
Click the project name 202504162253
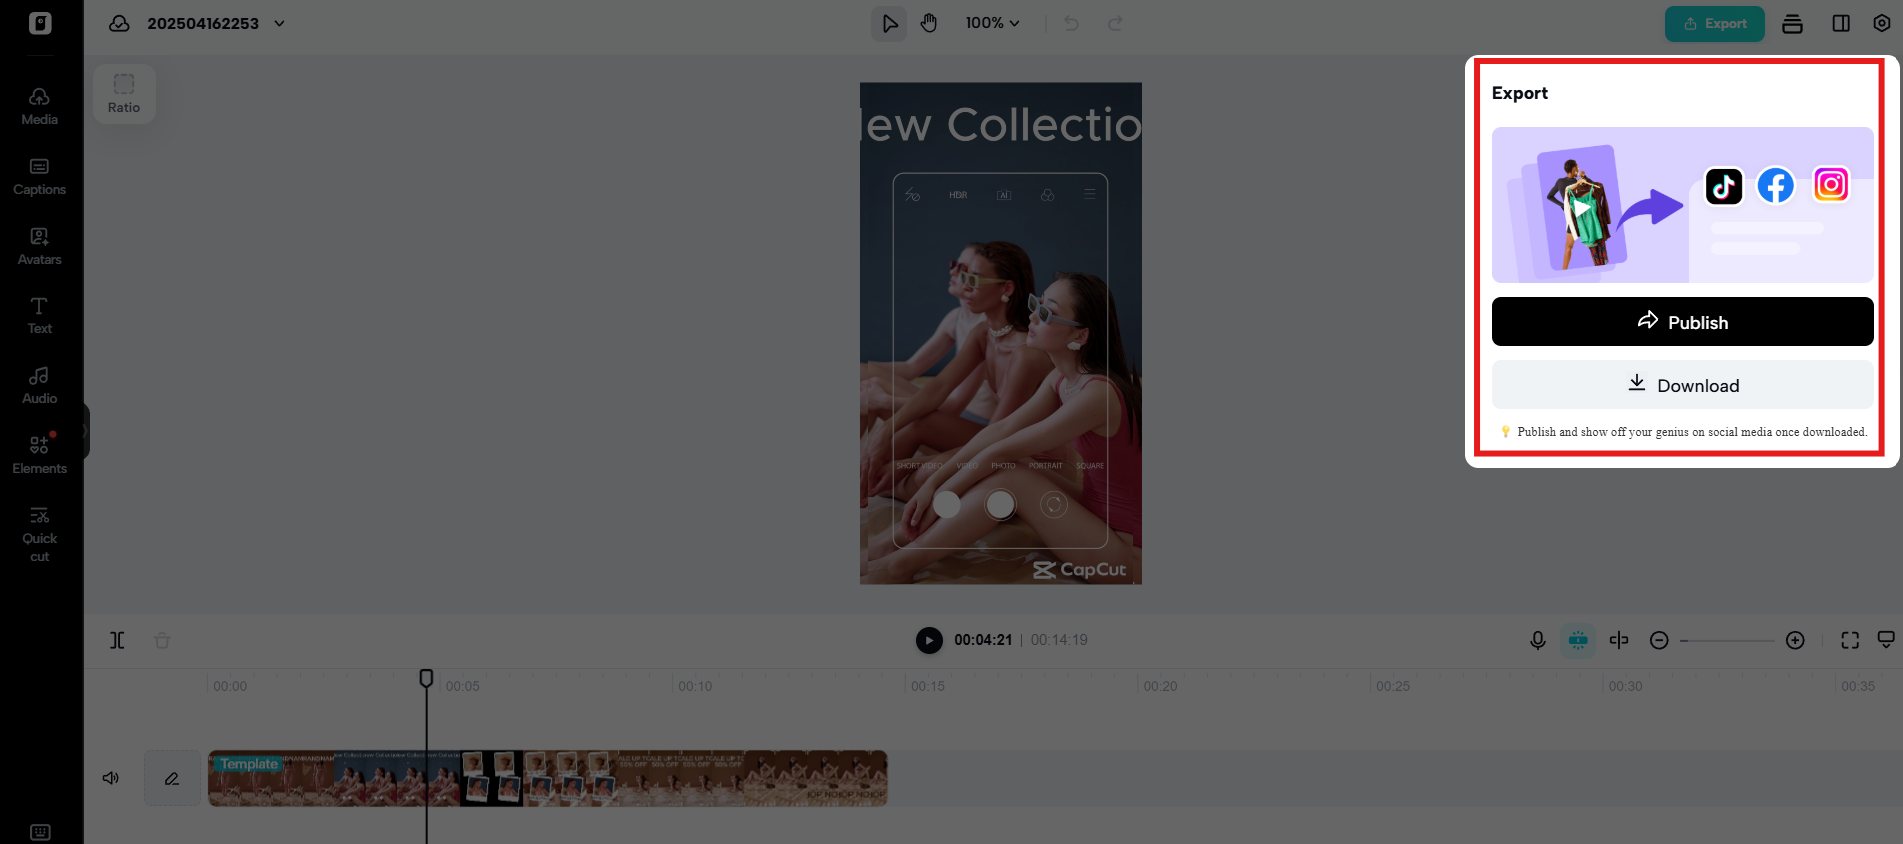[x=203, y=23]
